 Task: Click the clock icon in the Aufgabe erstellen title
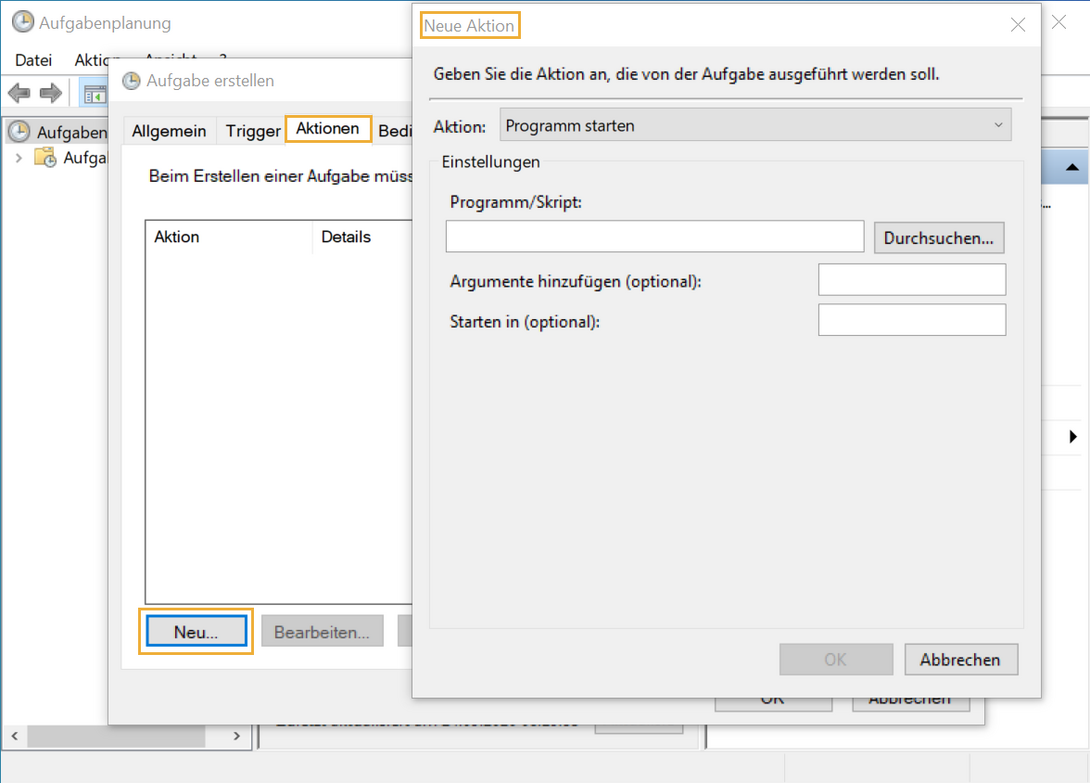coord(131,80)
